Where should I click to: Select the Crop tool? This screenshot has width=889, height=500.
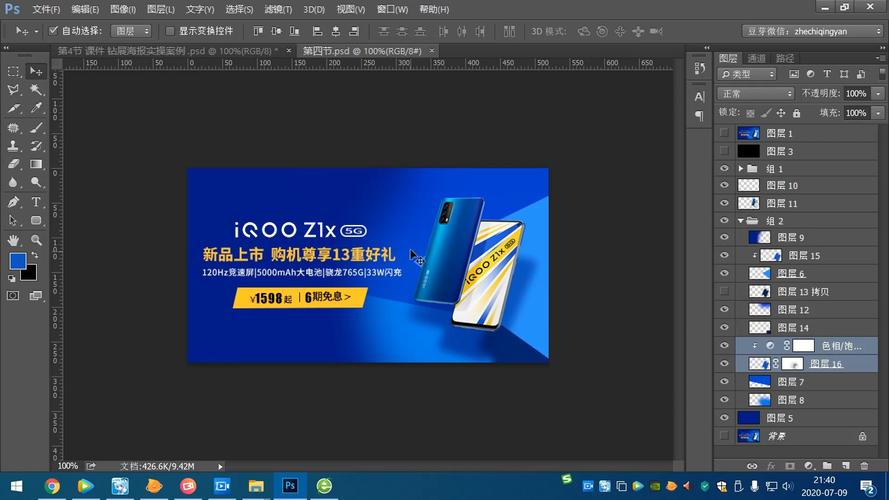click(14, 108)
